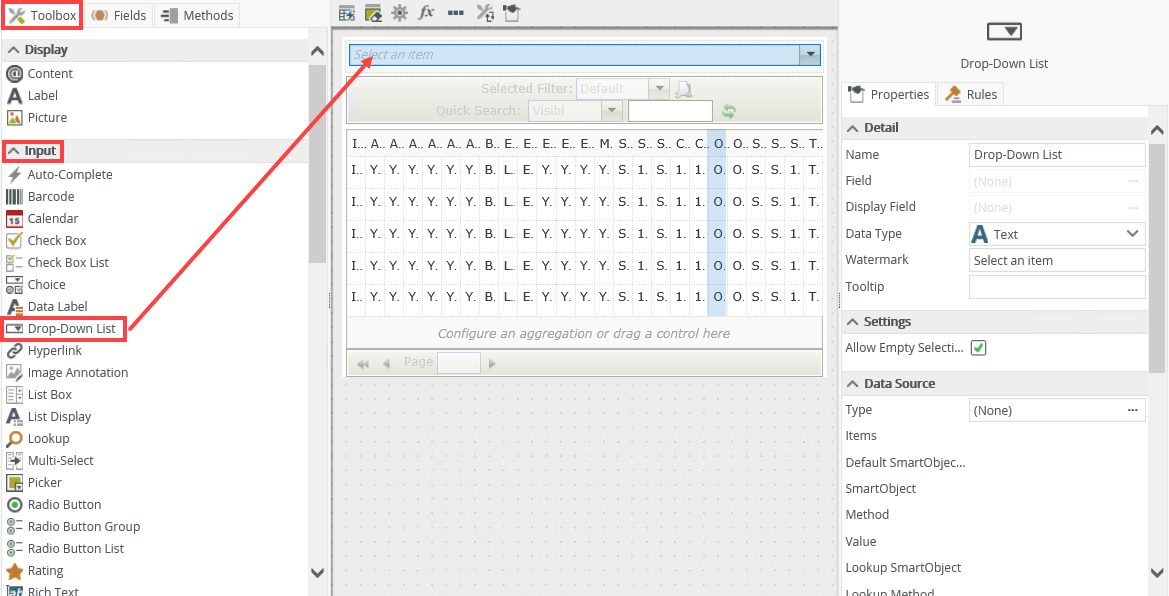Select the Radio Button Group control icon
Screen dimensions: 1169x596
tap(14, 527)
